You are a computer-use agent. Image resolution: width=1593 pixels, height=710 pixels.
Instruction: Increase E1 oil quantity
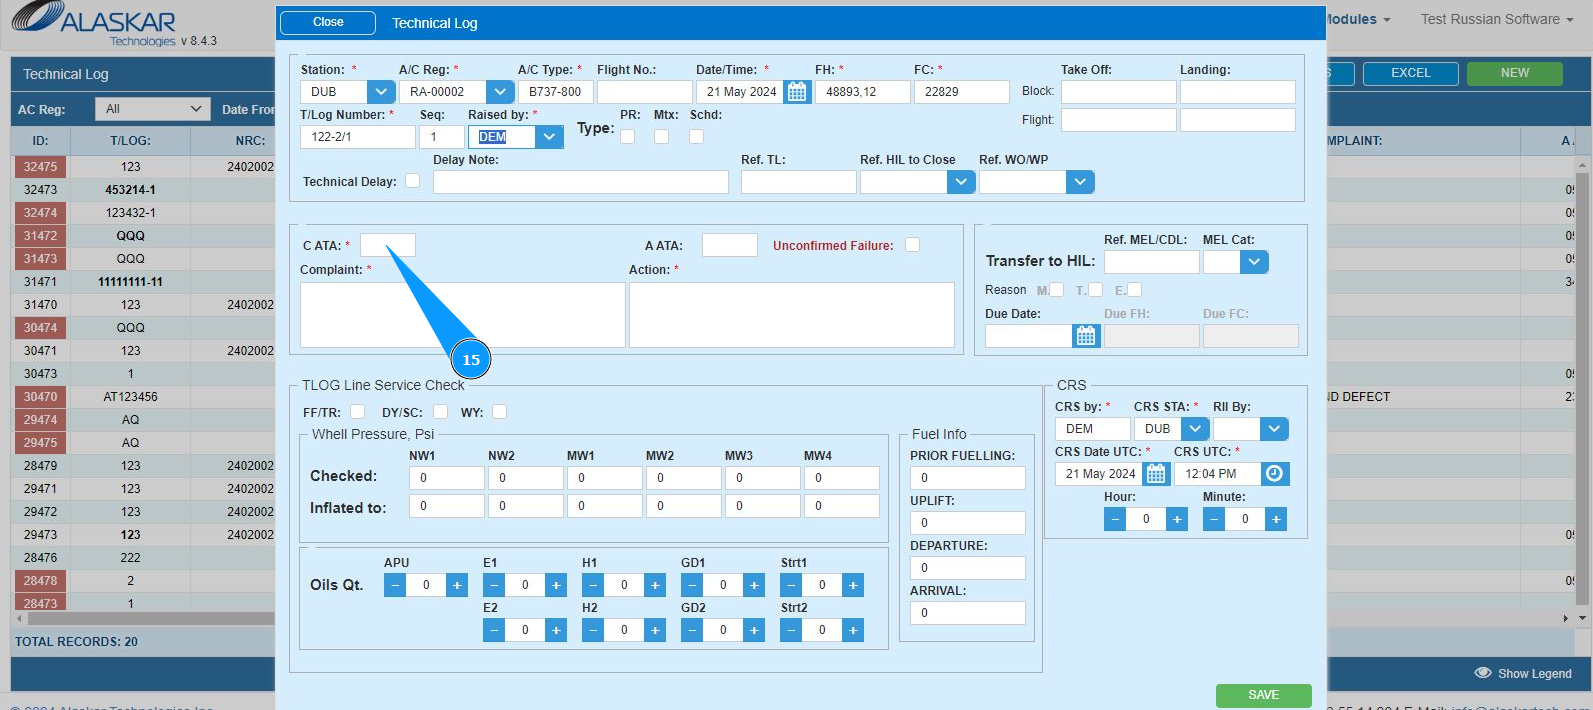coord(556,585)
